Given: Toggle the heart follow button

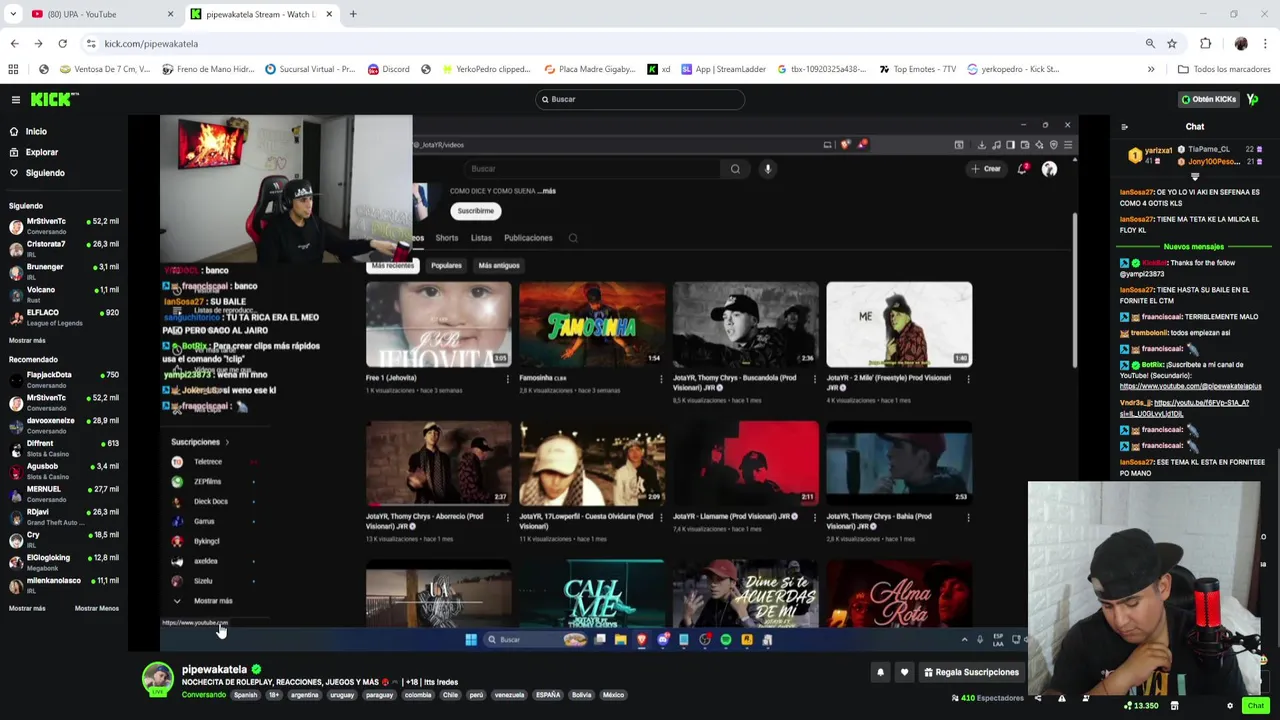Looking at the screenshot, I should click(904, 672).
